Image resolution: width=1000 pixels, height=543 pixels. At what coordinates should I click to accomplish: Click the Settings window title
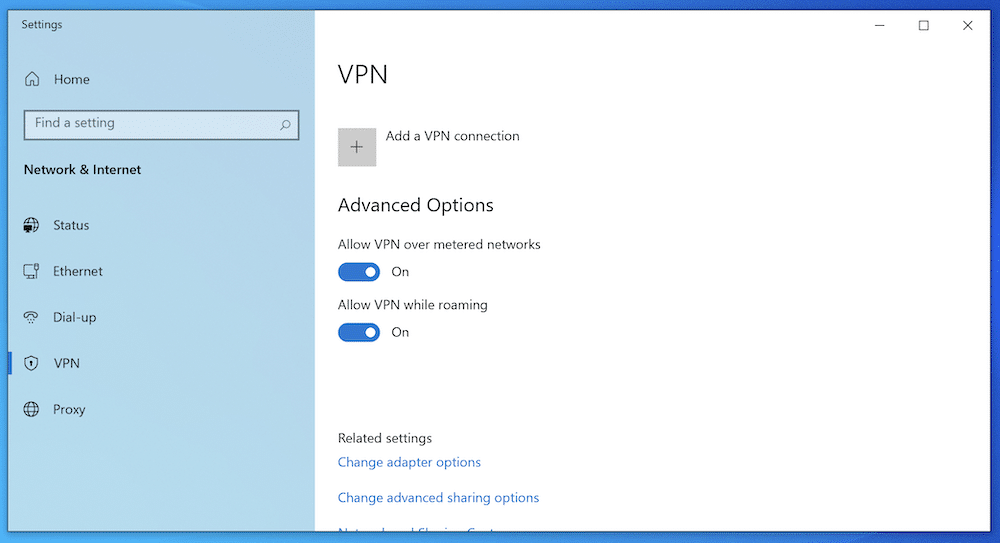click(x=42, y=24)
